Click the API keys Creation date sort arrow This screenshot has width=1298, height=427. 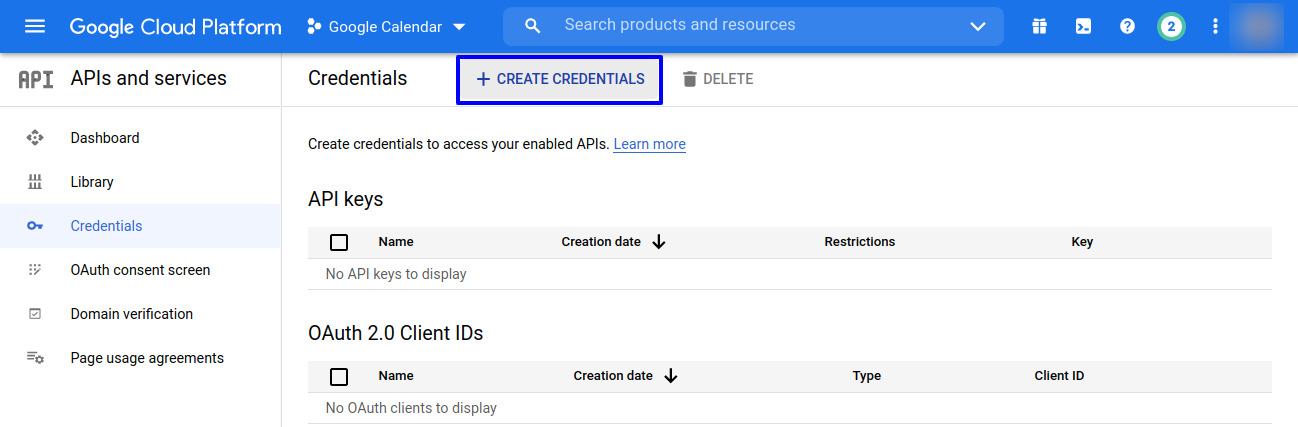(x=658, y=242)
